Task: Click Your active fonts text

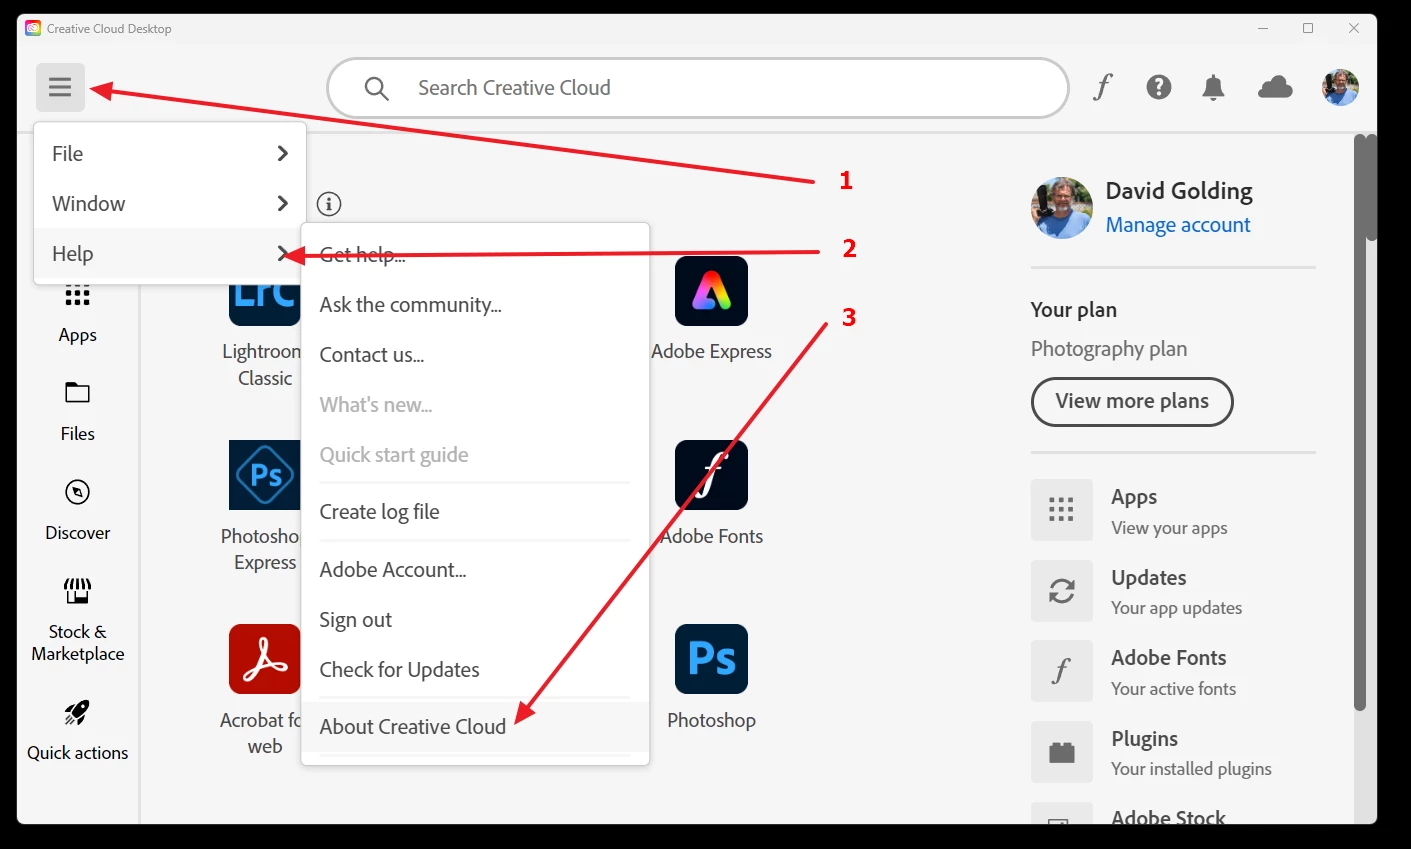Action: point(1173,689)
